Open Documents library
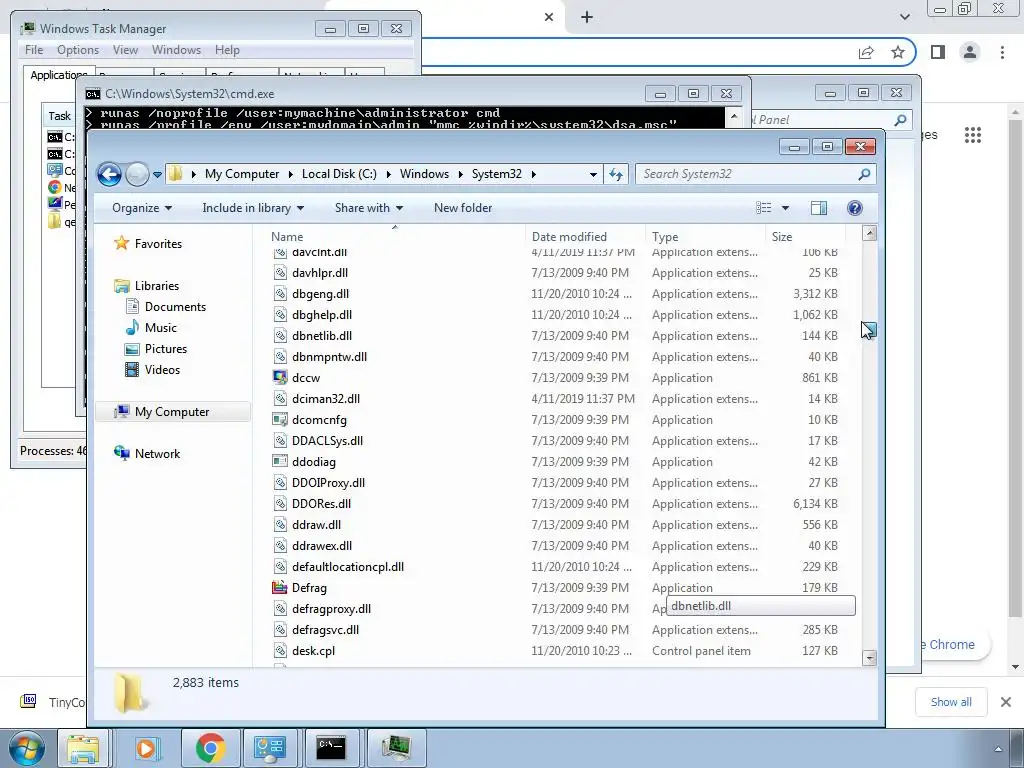 (175, 306)
